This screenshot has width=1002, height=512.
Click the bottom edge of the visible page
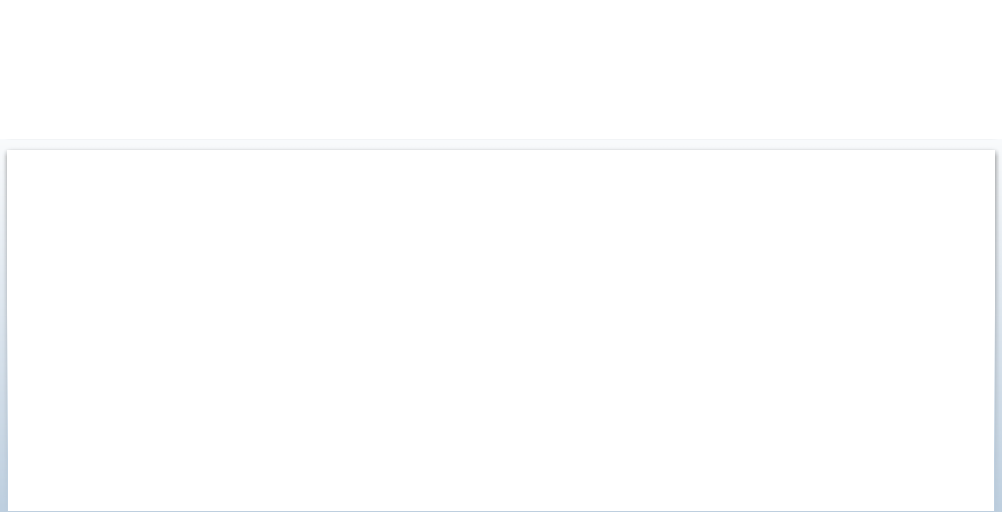click(501, 510)
